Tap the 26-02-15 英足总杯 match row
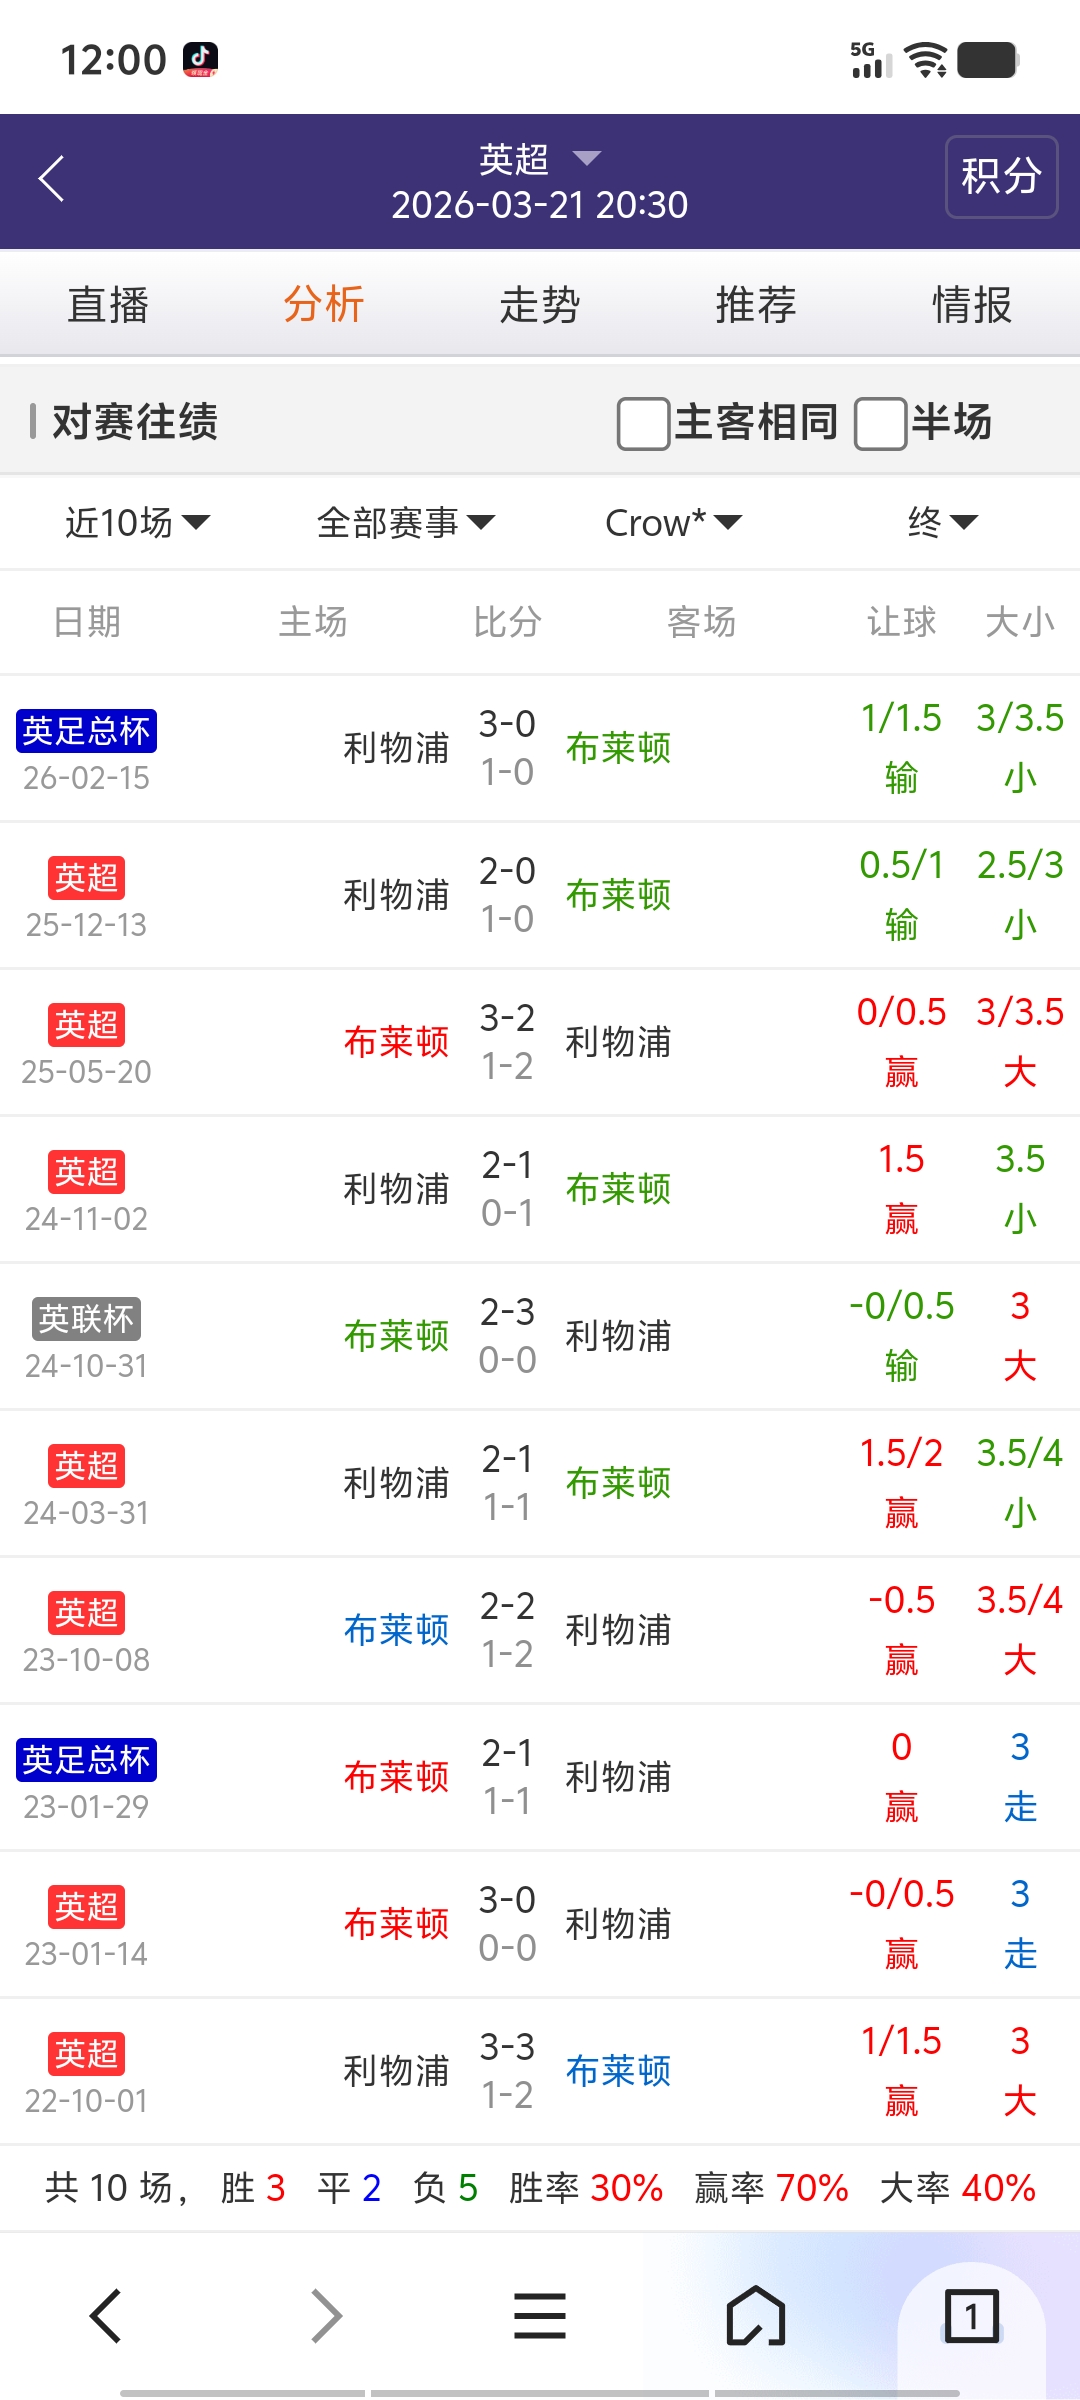 click(x=540, y=748)
